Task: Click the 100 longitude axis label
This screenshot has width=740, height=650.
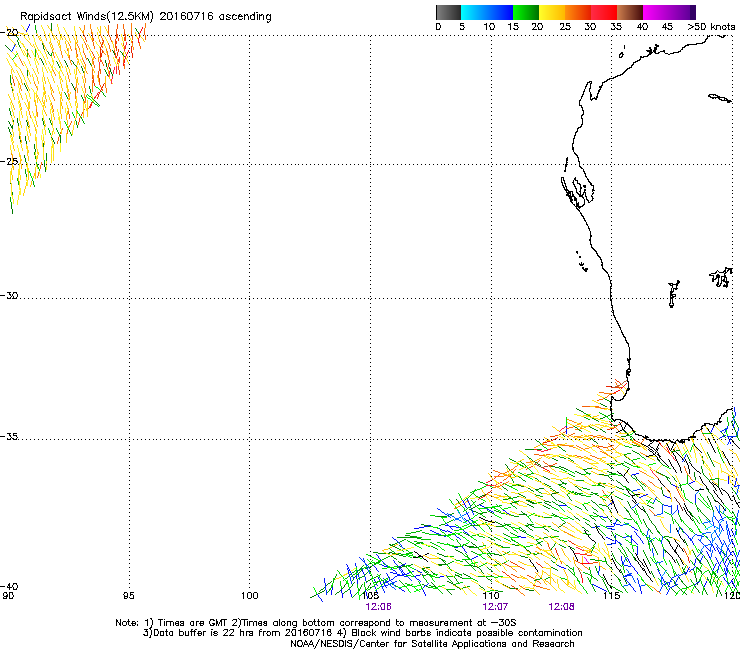Action: [x=250, y=596]
